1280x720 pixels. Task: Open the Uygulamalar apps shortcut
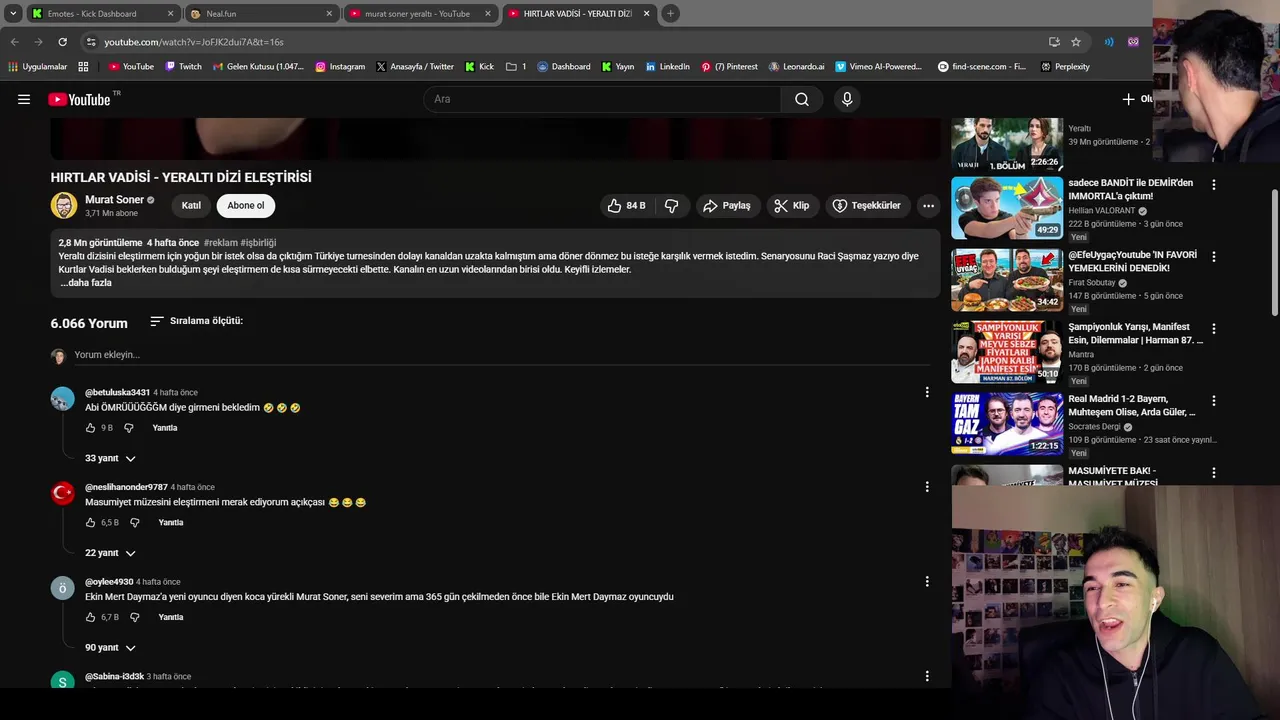[x=37, y=67]
